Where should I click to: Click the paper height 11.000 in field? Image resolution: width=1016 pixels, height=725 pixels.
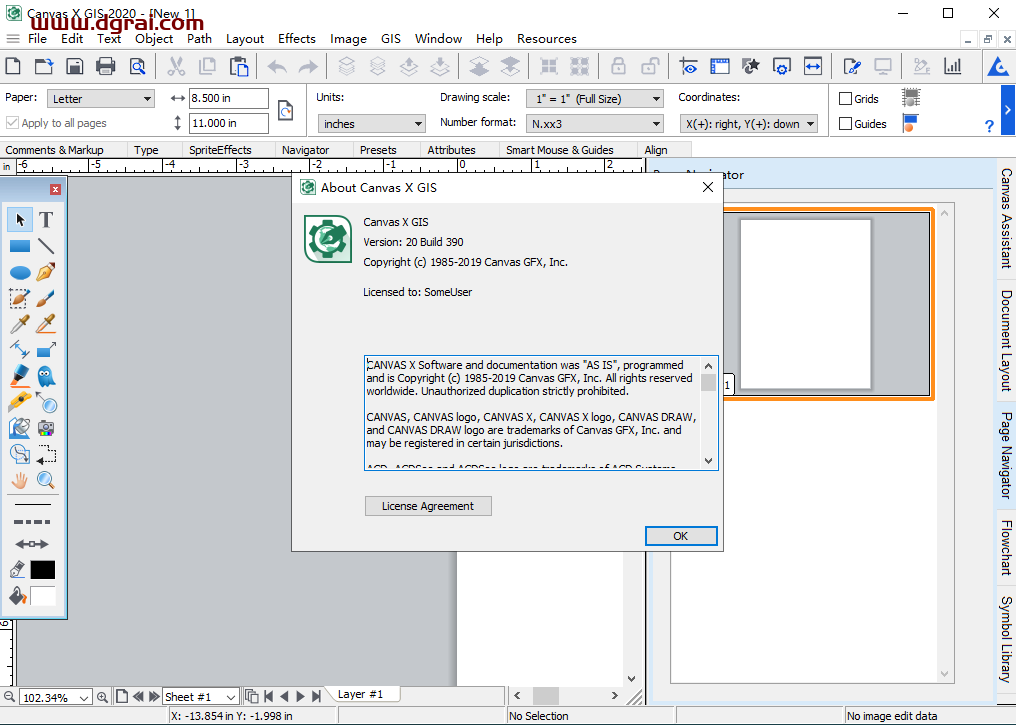[228, 123]
